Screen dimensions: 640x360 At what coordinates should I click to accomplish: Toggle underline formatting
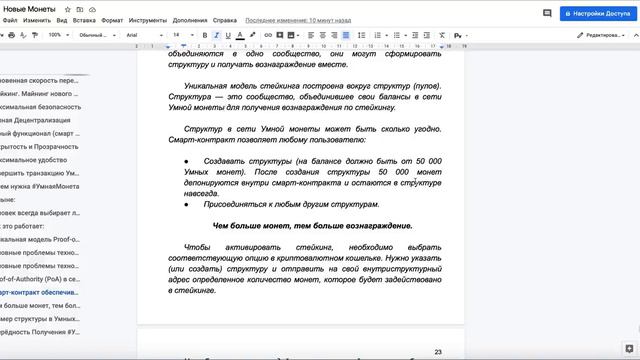(228, 36)
